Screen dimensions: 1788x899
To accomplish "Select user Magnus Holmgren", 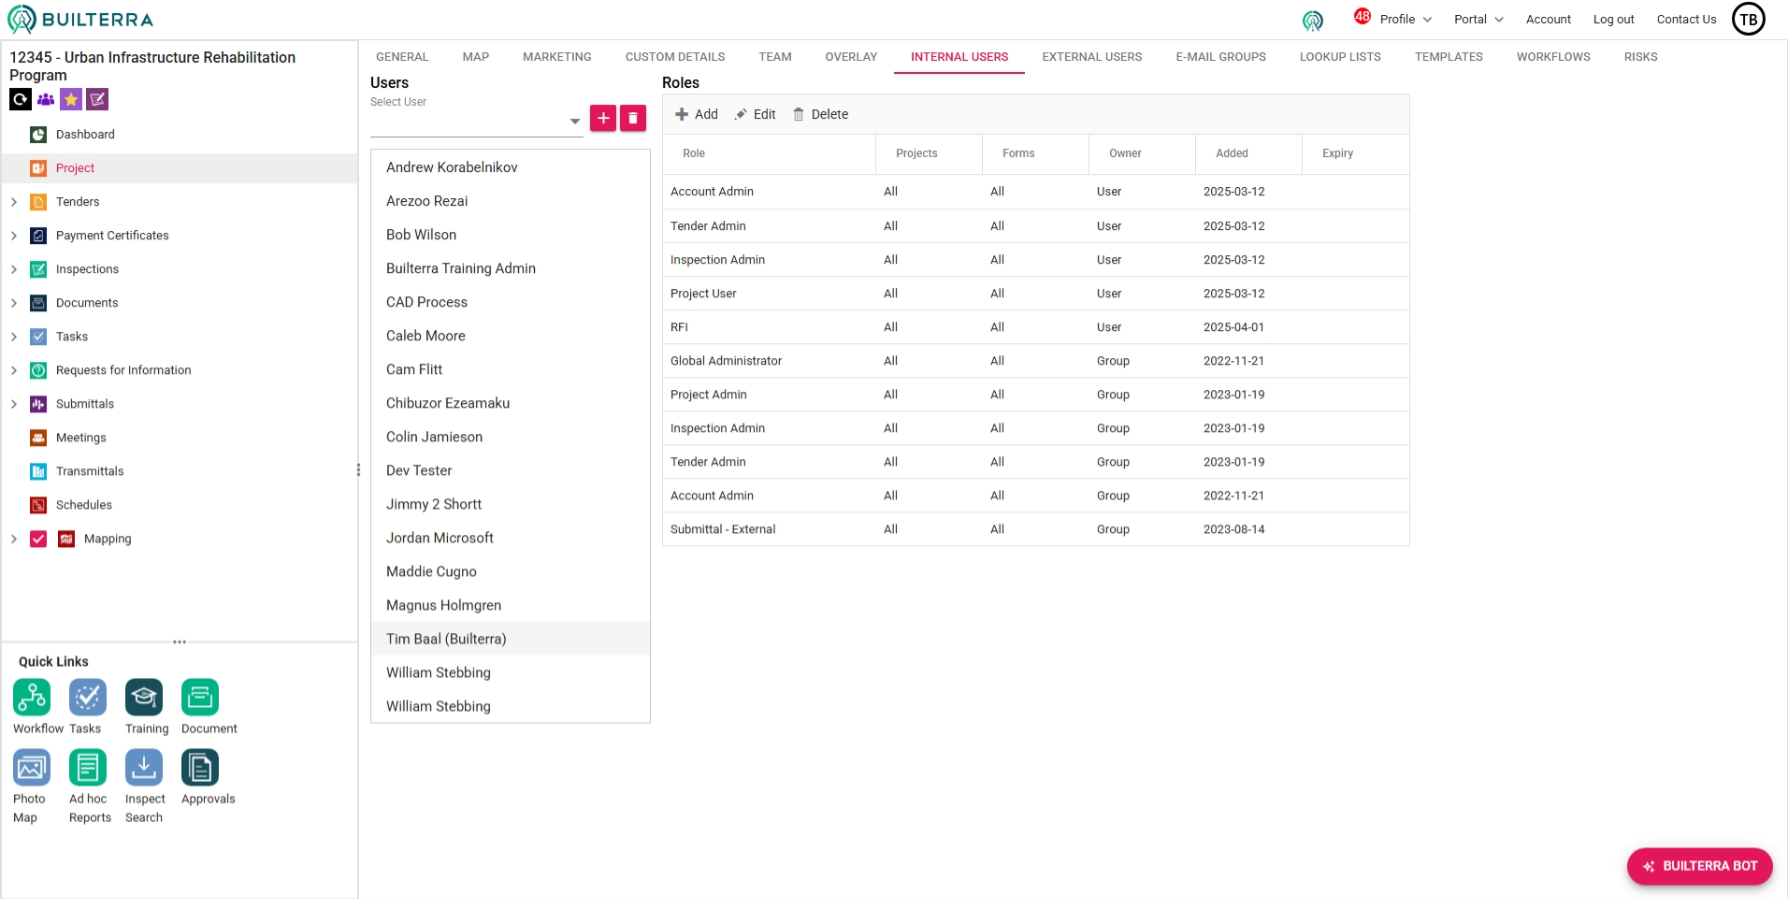I will point(510,605).
